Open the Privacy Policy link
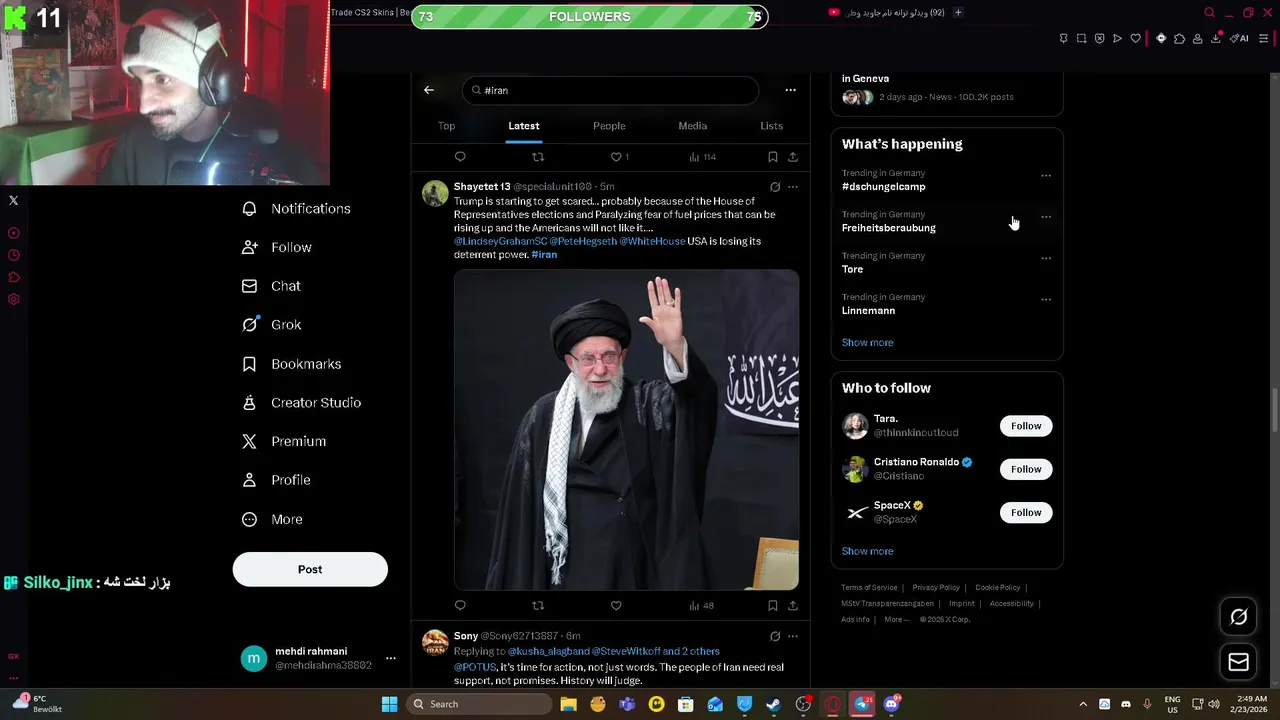The image size is (1280, 720). (936, 588)
